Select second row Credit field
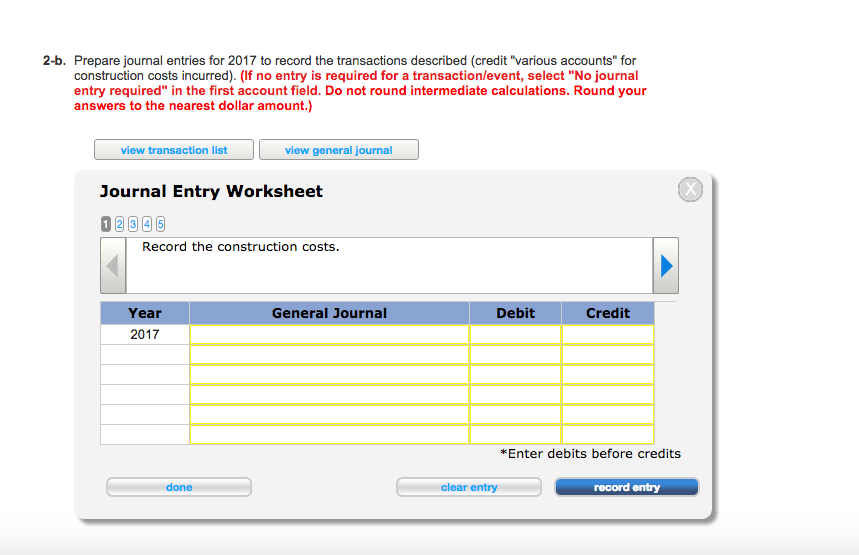 point(608,354)
